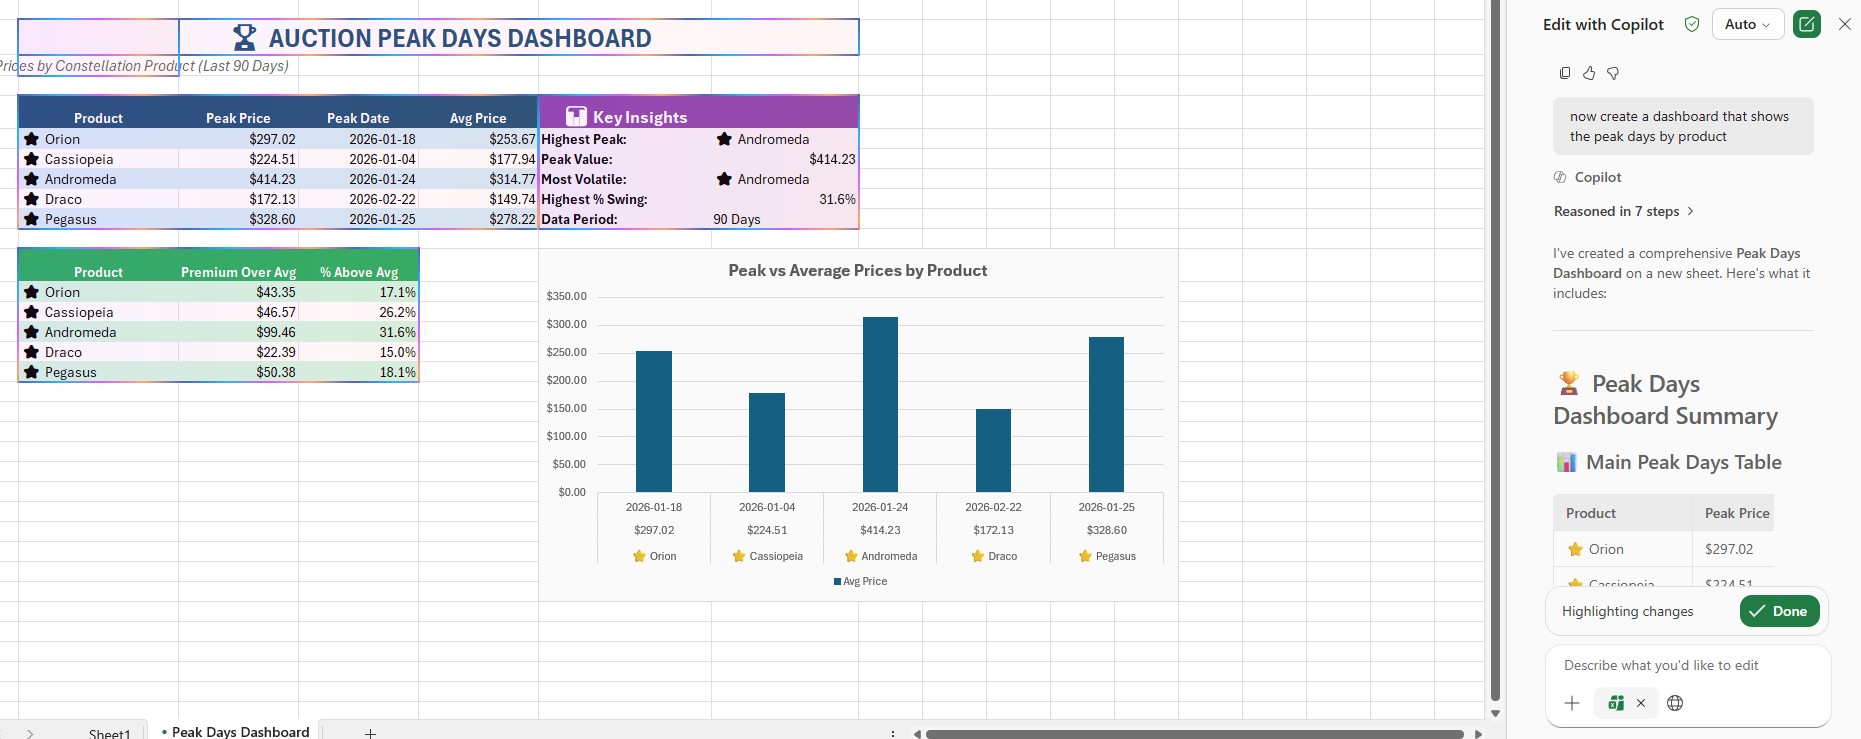Open the Auto mode dropdown
The height and width of the screenshot is (739, 1861).
pyautogui.click(x=1747, y=24)
